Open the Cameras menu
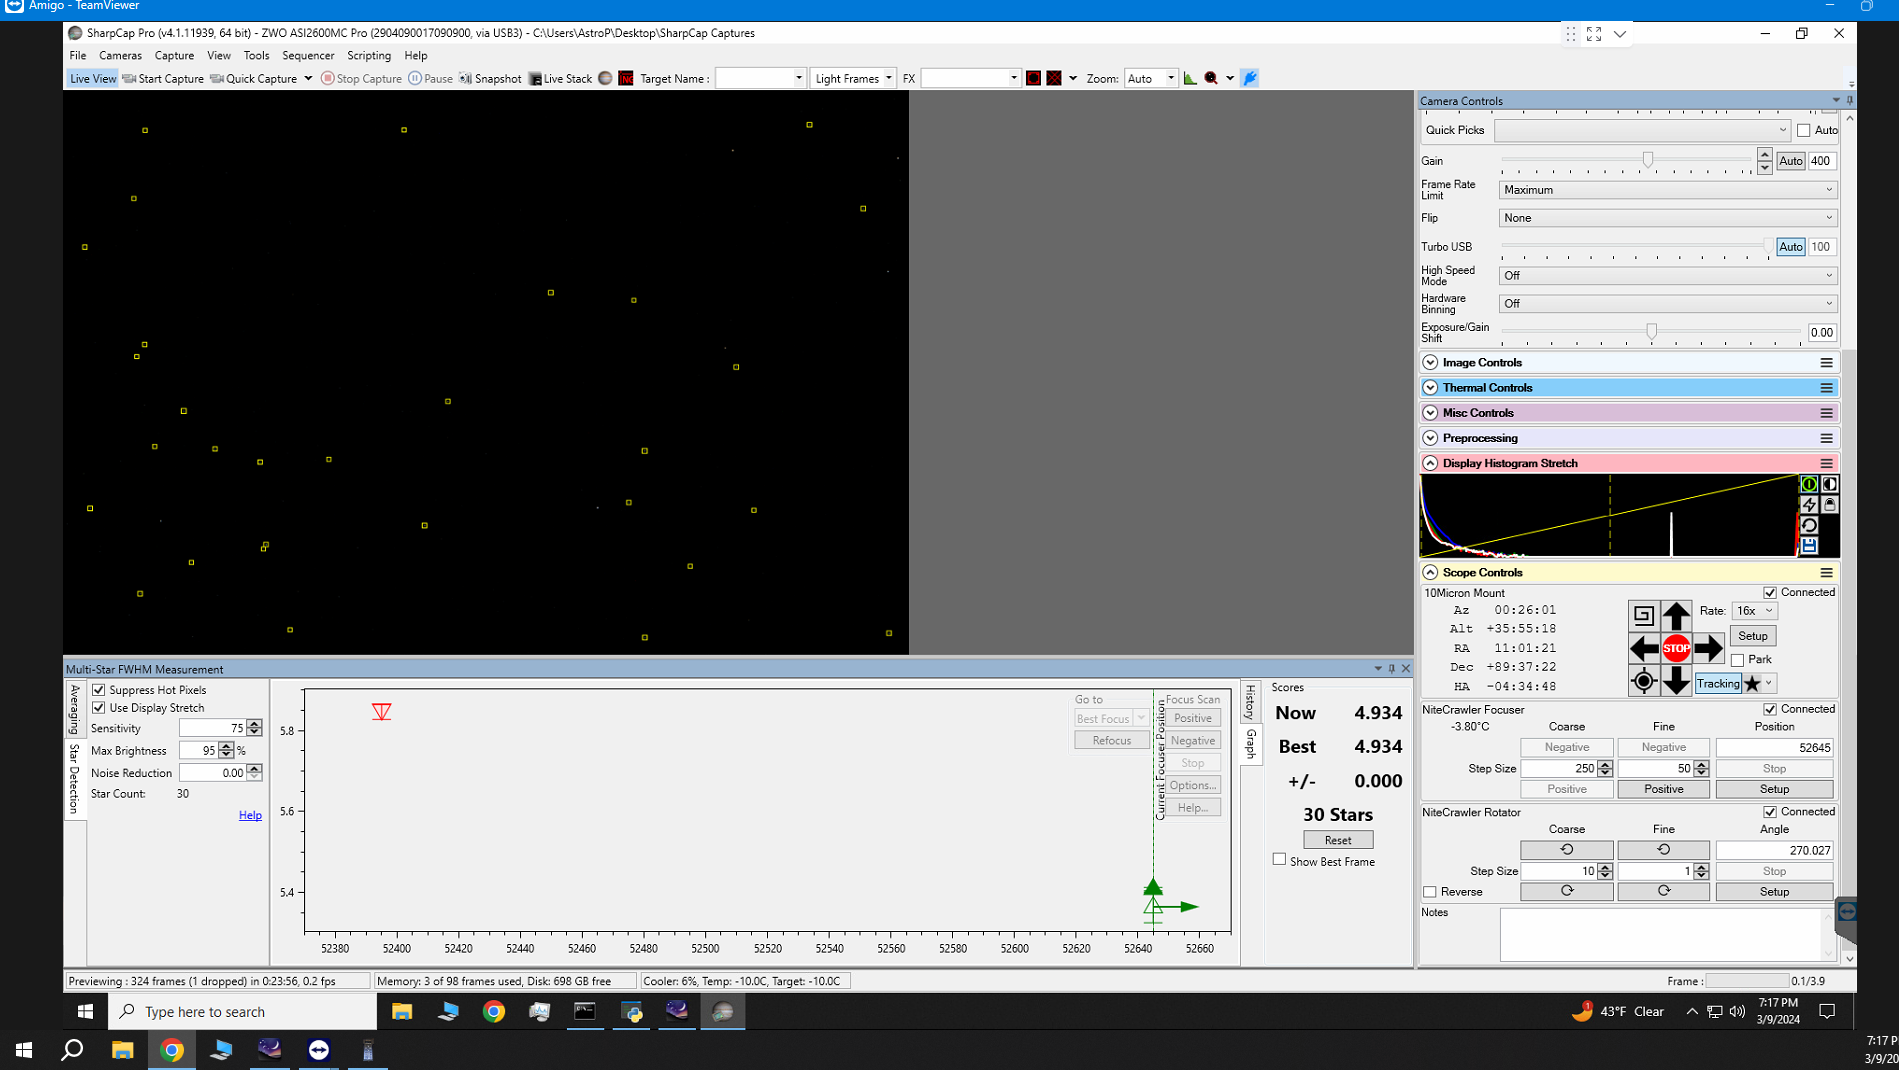 (x=120, y=55)
